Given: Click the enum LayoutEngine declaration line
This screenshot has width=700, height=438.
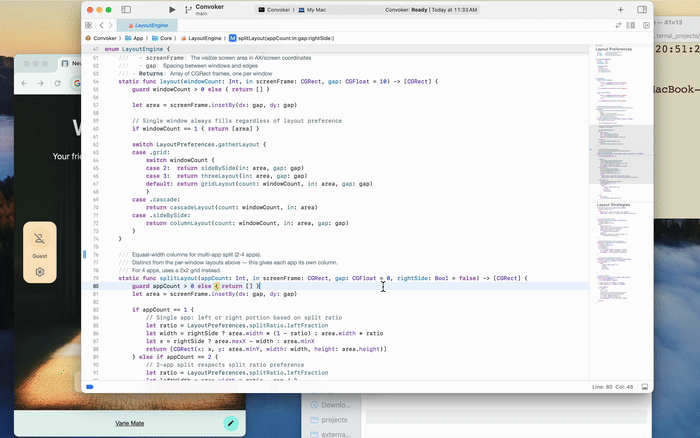Looking at the screenshot, I should coord(138,49).
